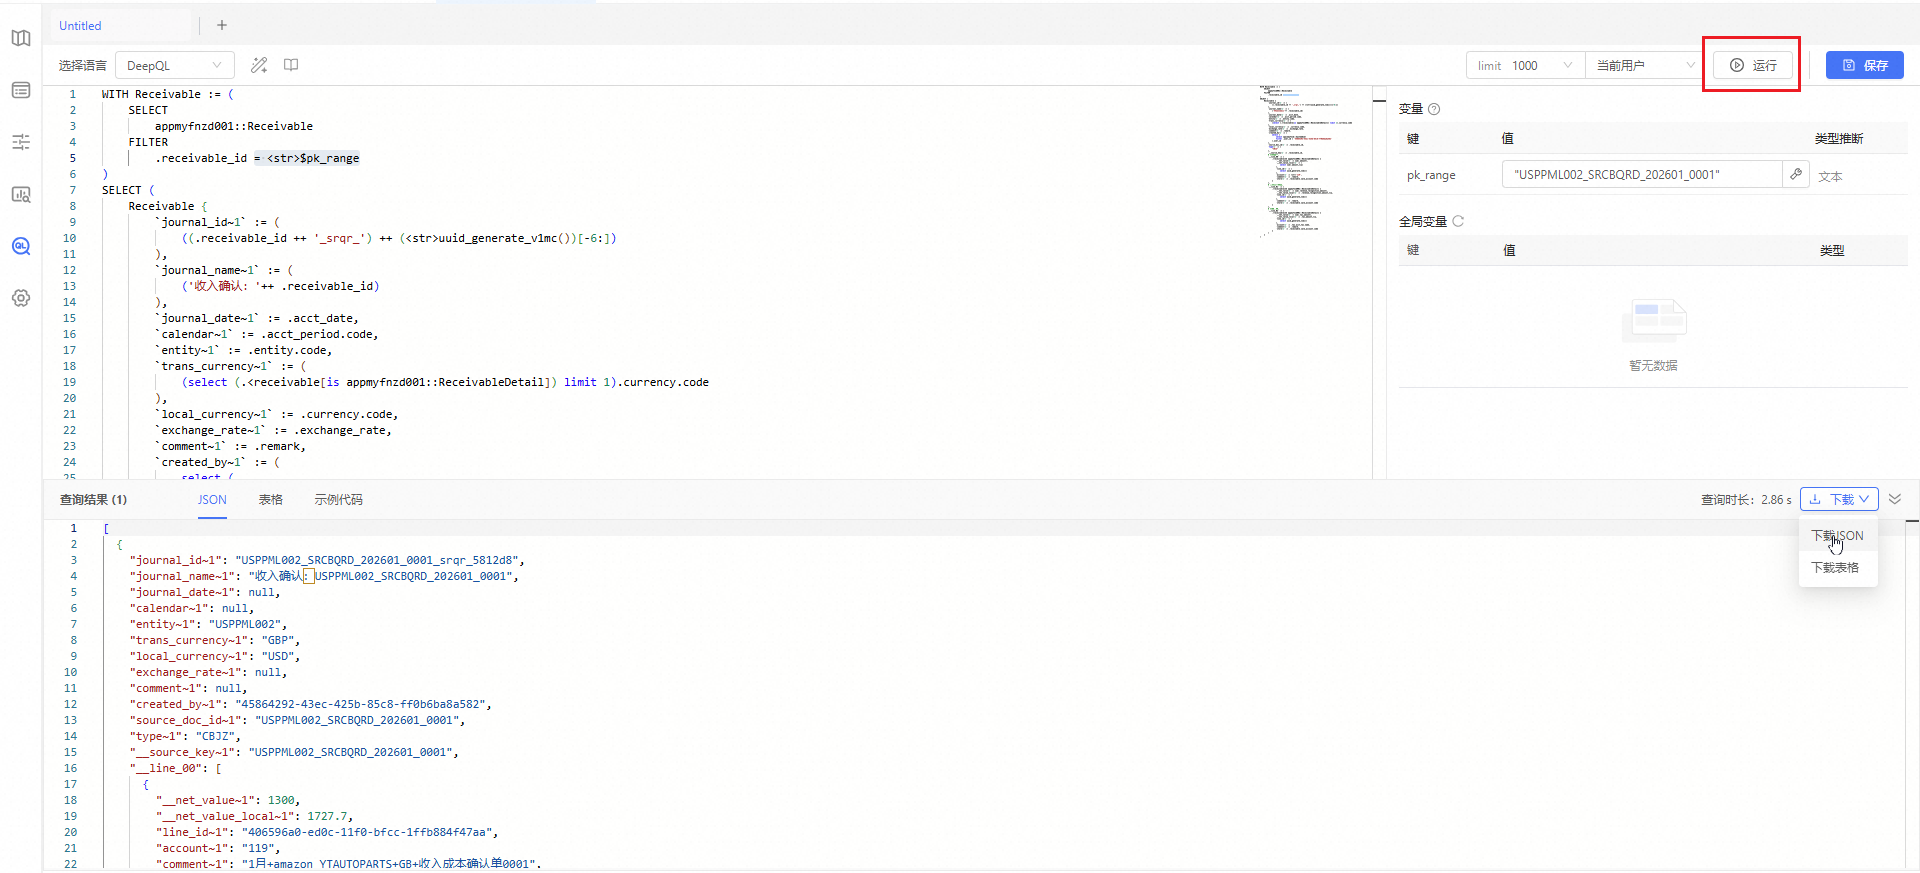Viewport: 1920px width, 873px height.
Task: Click the help icon next to 变量
Action: pos(1434,109)
